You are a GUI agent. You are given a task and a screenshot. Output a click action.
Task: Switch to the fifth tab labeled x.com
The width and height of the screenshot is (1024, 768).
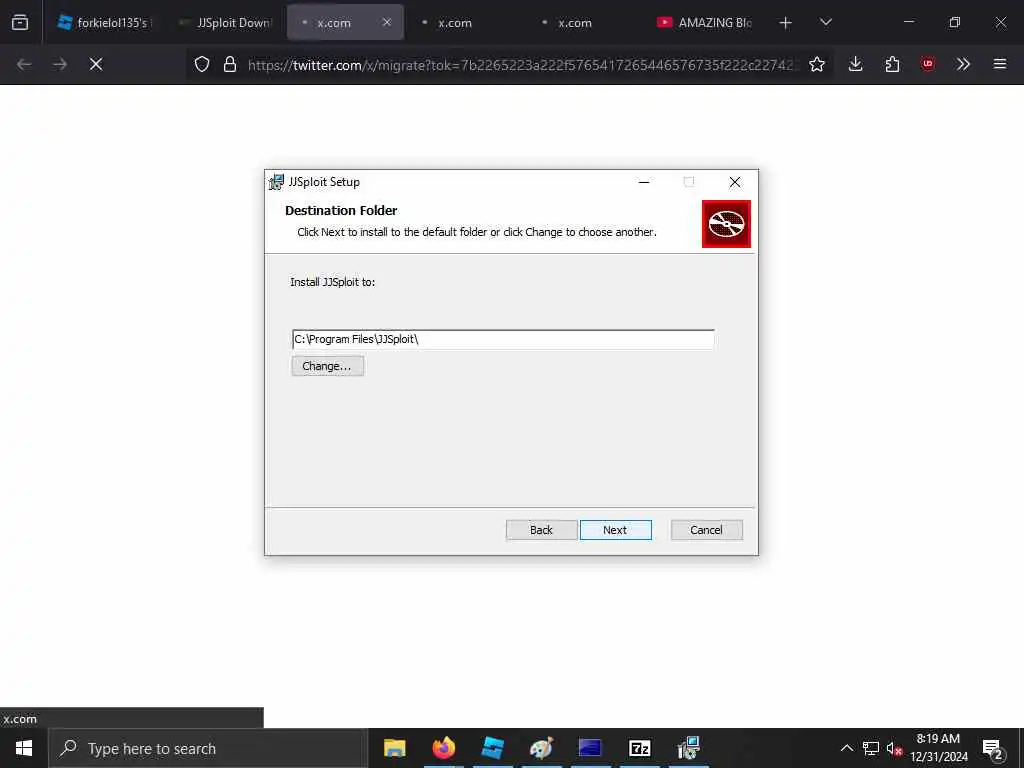[x=575, y=23]
